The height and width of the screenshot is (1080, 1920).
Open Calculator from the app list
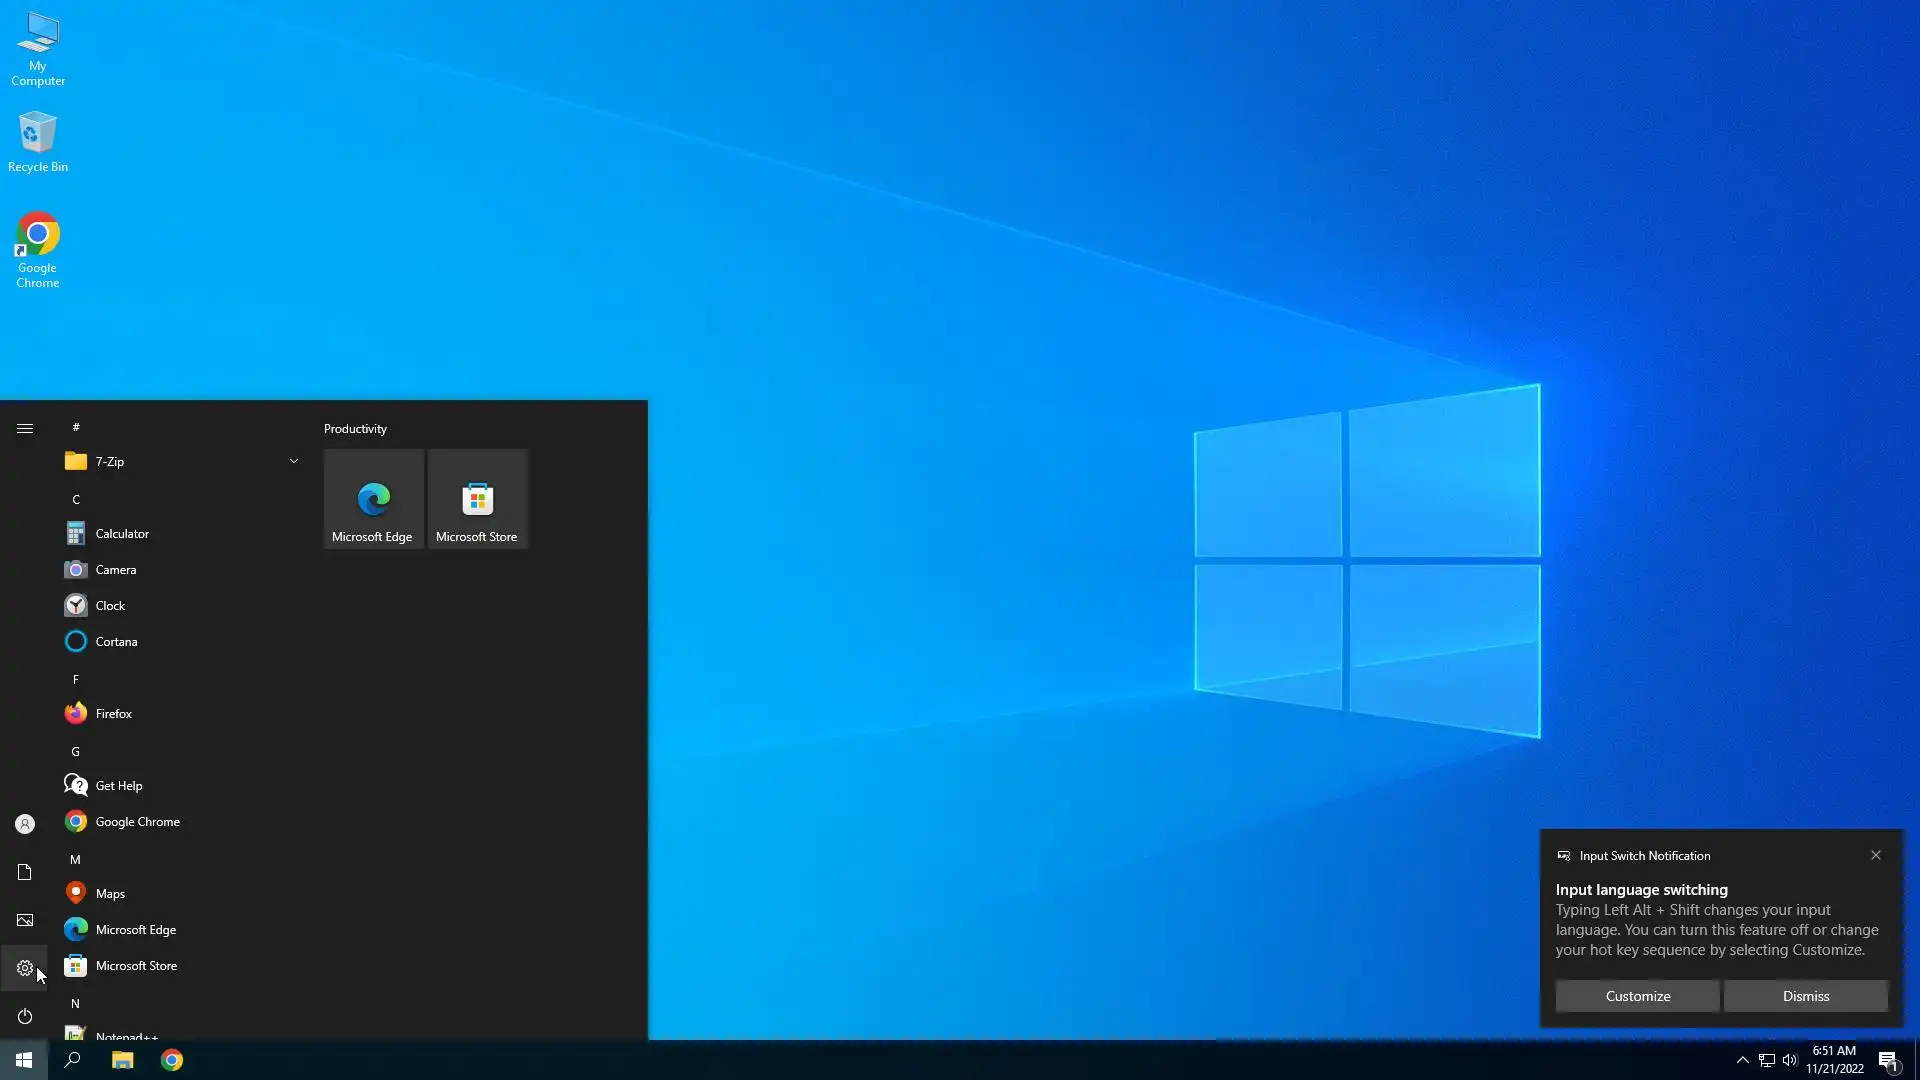click(122, 534)
